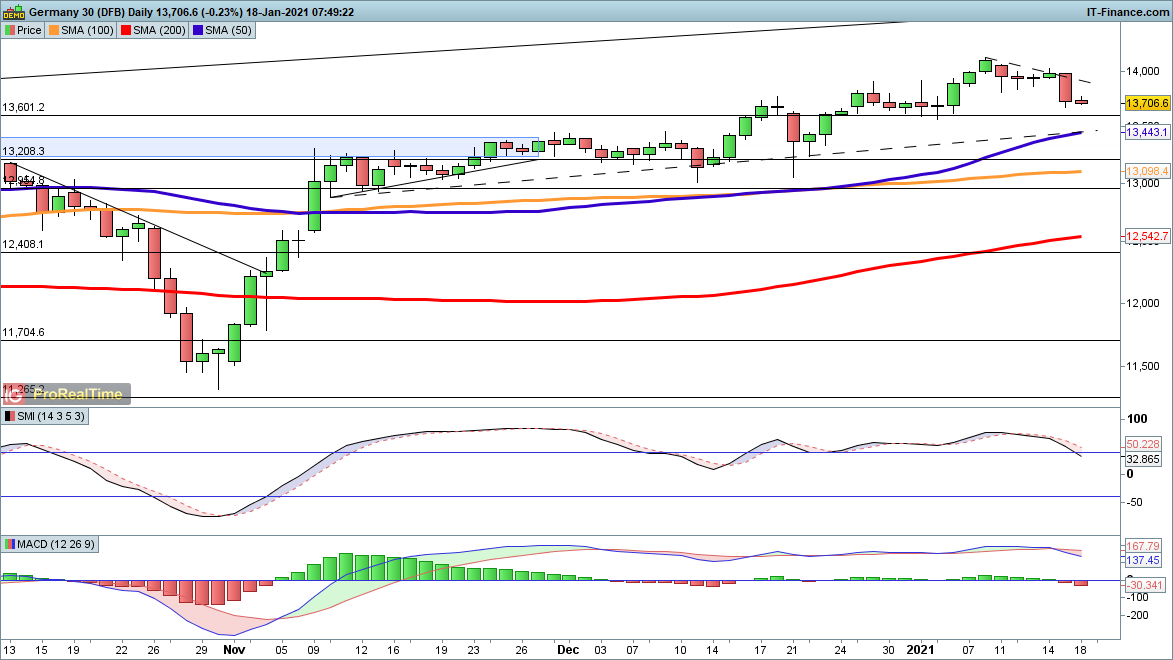Click the tallest green MACD histogram bar
This screenshot has height=660, width=1173.
[347, 566]
